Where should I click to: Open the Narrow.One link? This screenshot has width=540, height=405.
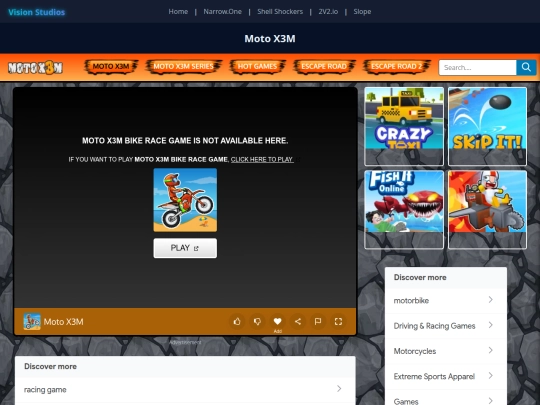click(222, 12)
